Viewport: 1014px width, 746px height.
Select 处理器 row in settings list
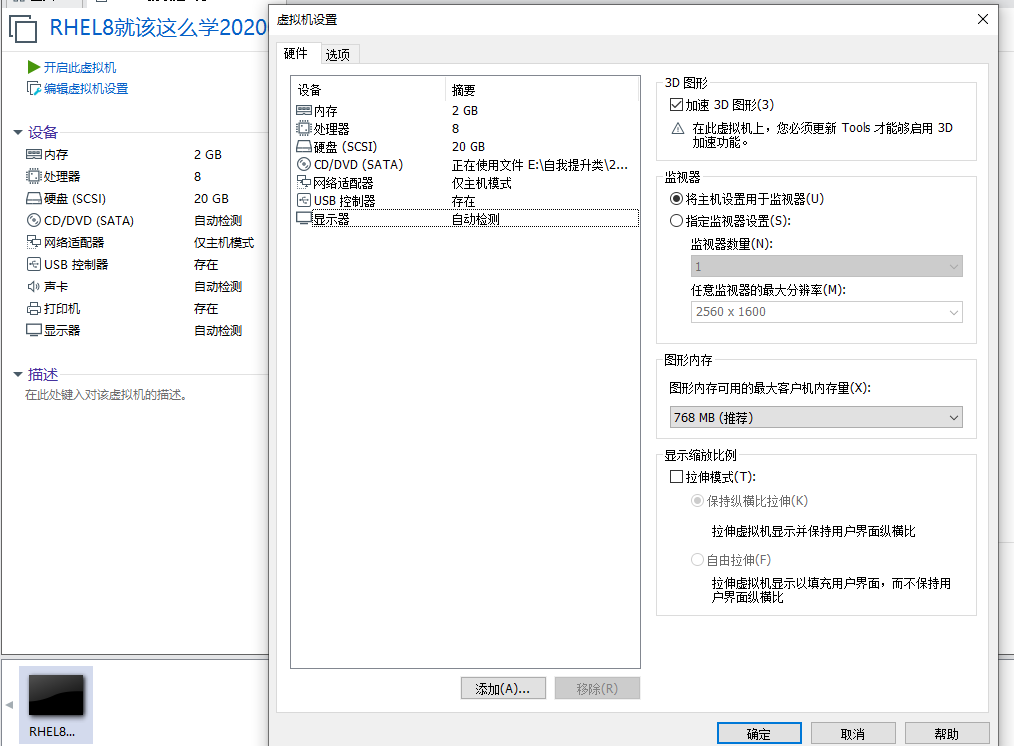coord(467,128)
